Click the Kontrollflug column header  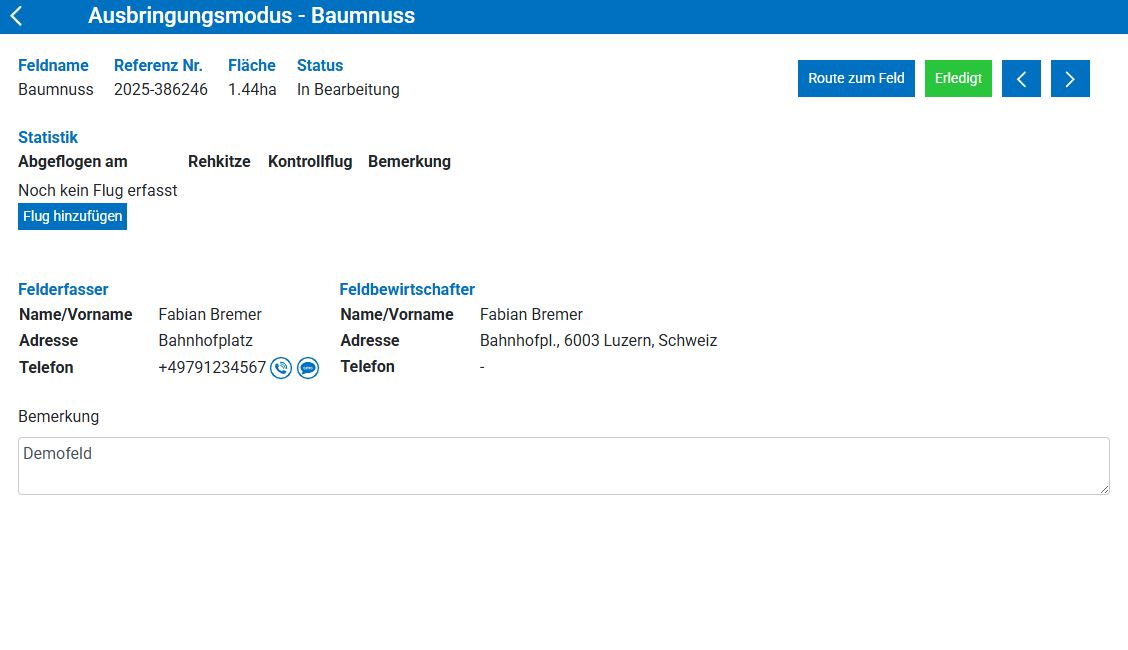point(310,162)
